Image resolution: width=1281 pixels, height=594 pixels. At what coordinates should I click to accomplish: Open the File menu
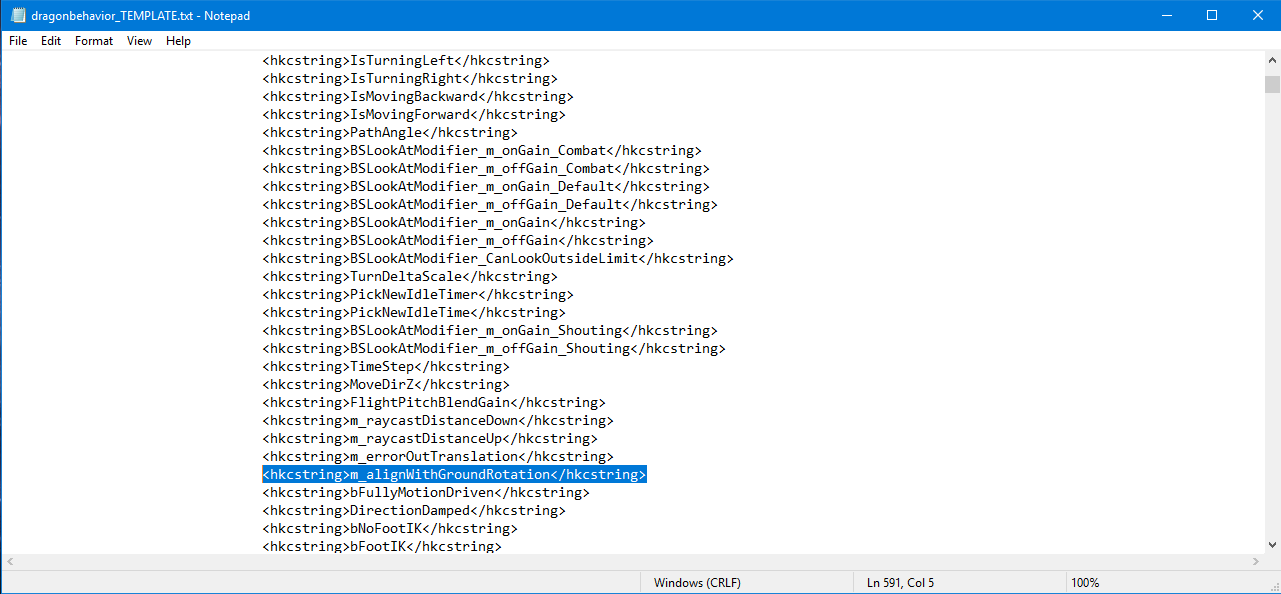18,41
